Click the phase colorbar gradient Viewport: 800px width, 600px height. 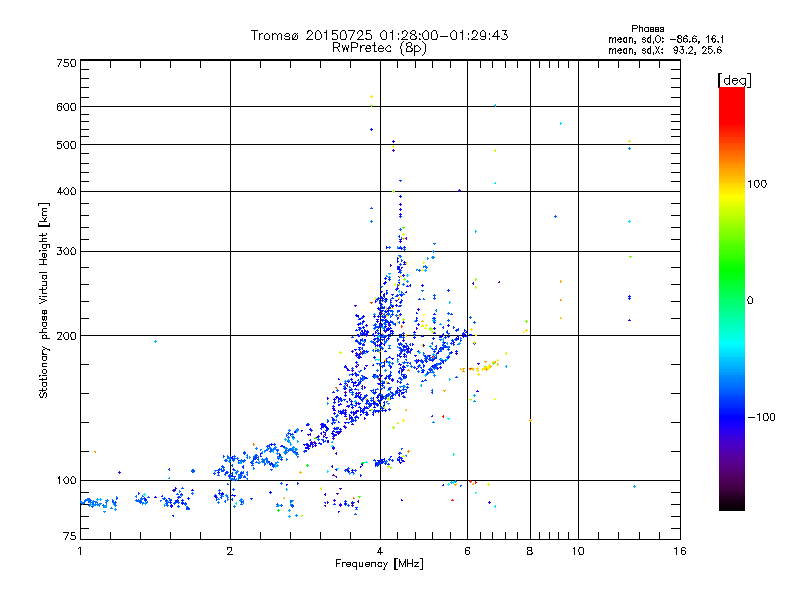coord(732,298)
